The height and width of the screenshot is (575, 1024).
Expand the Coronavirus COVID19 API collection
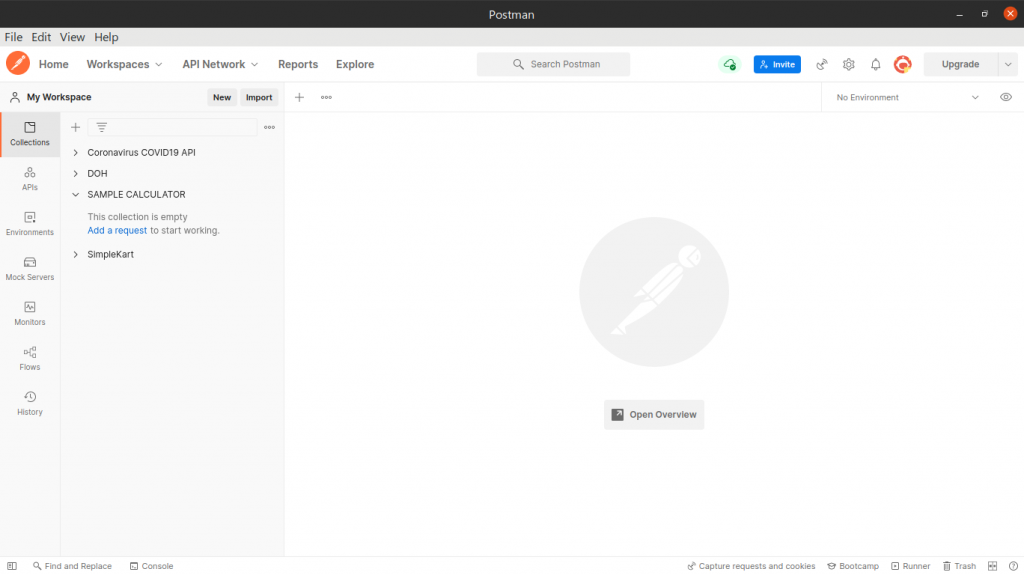76,152
